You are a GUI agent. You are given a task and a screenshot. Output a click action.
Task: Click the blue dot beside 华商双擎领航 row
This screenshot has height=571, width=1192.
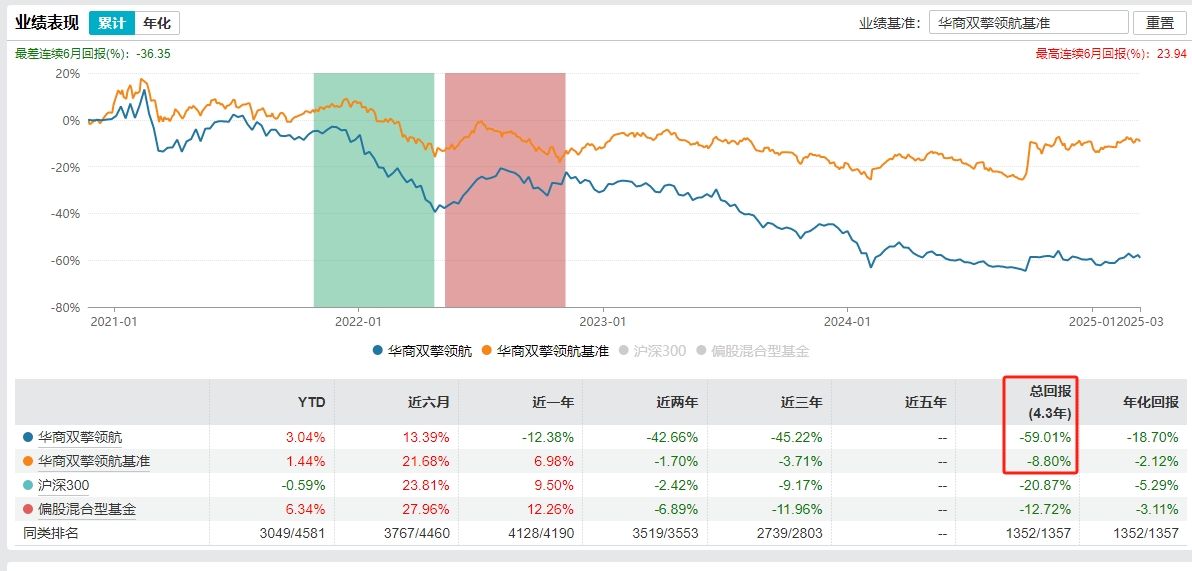pos(27,437)
